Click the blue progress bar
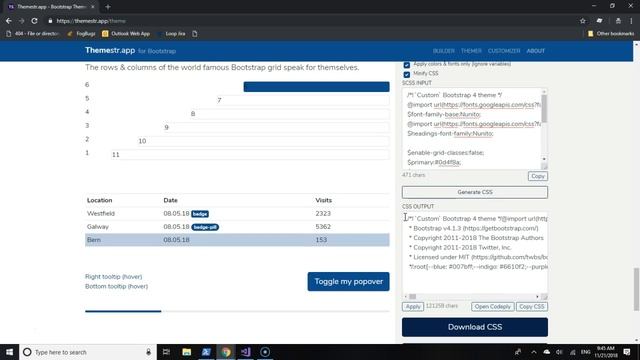This screenshot has height=360, width=640. click(123, 311)
